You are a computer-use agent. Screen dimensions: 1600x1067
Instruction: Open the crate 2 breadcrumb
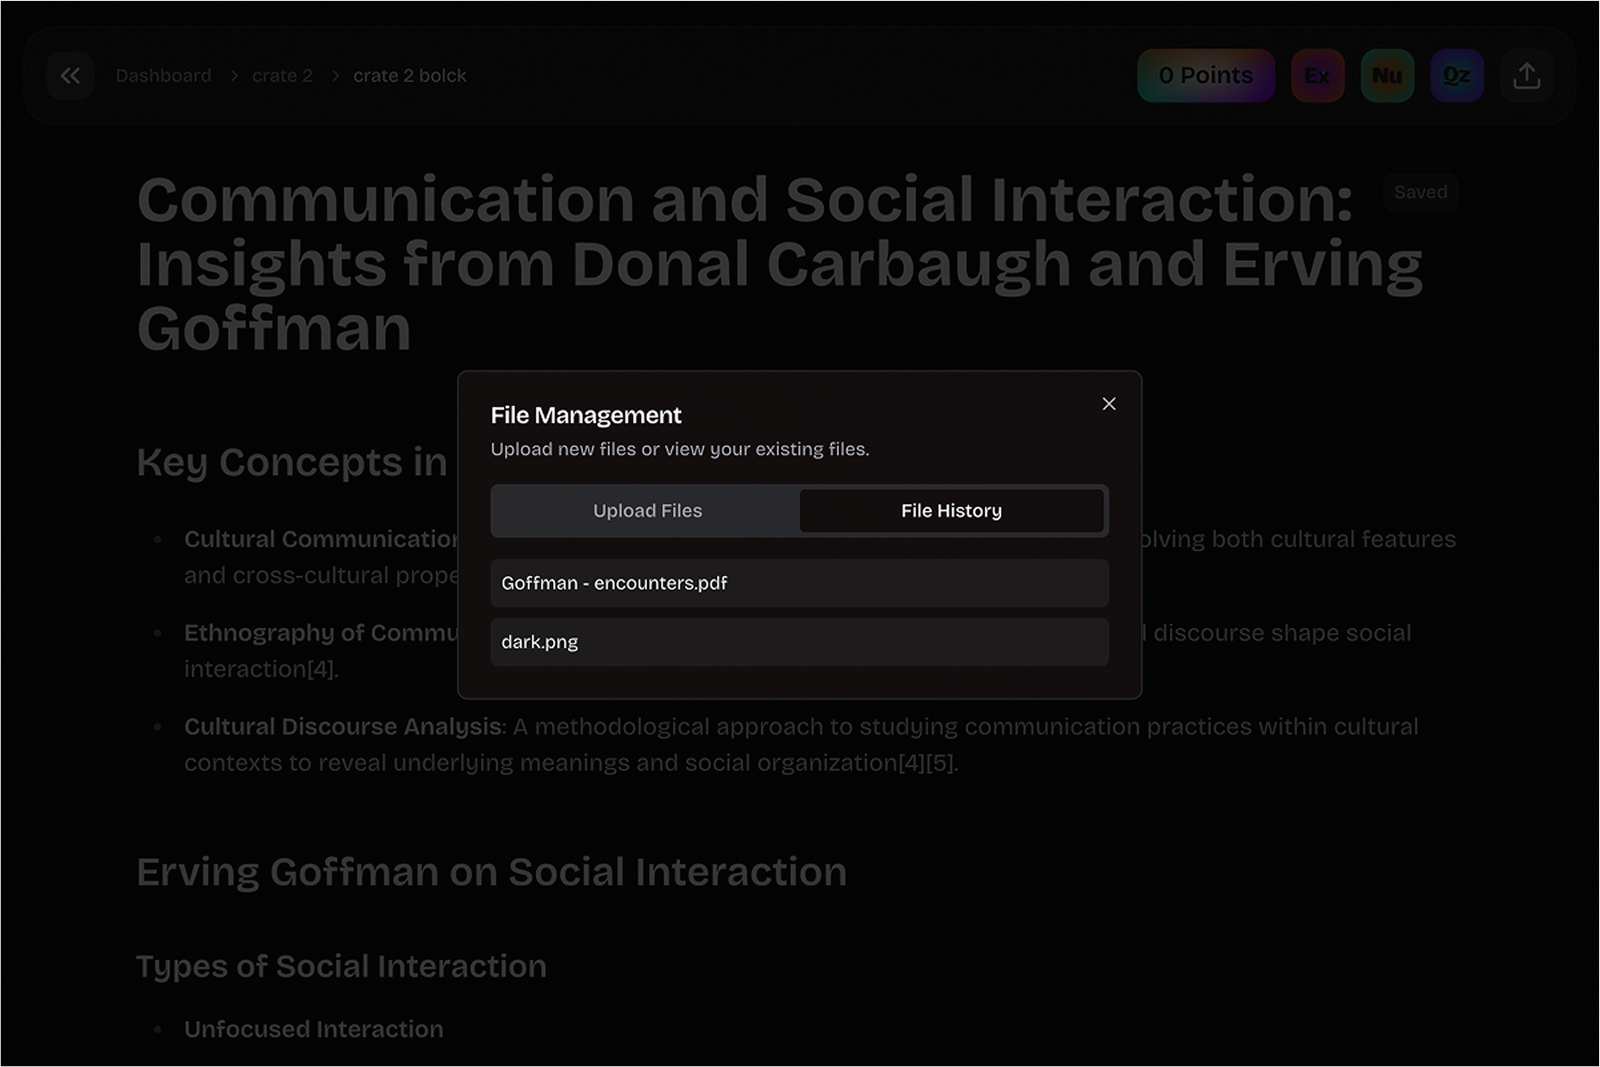click(282, 76)
